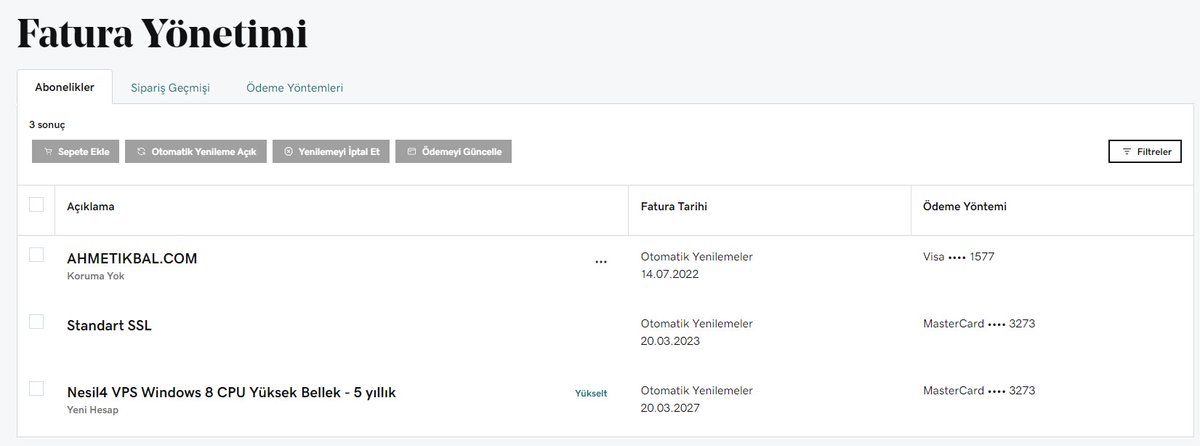Open the Ödeme Yöntemleri tab

[295, 88]
